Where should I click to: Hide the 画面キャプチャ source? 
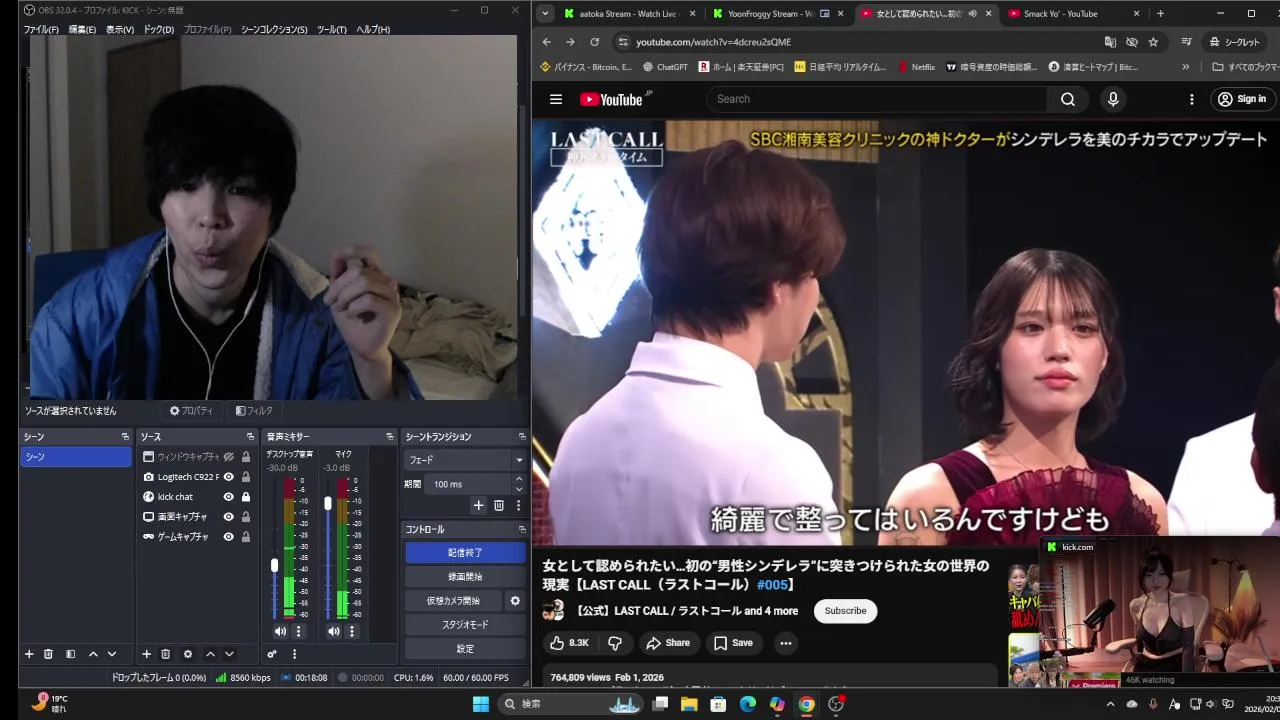click(229, 517)
